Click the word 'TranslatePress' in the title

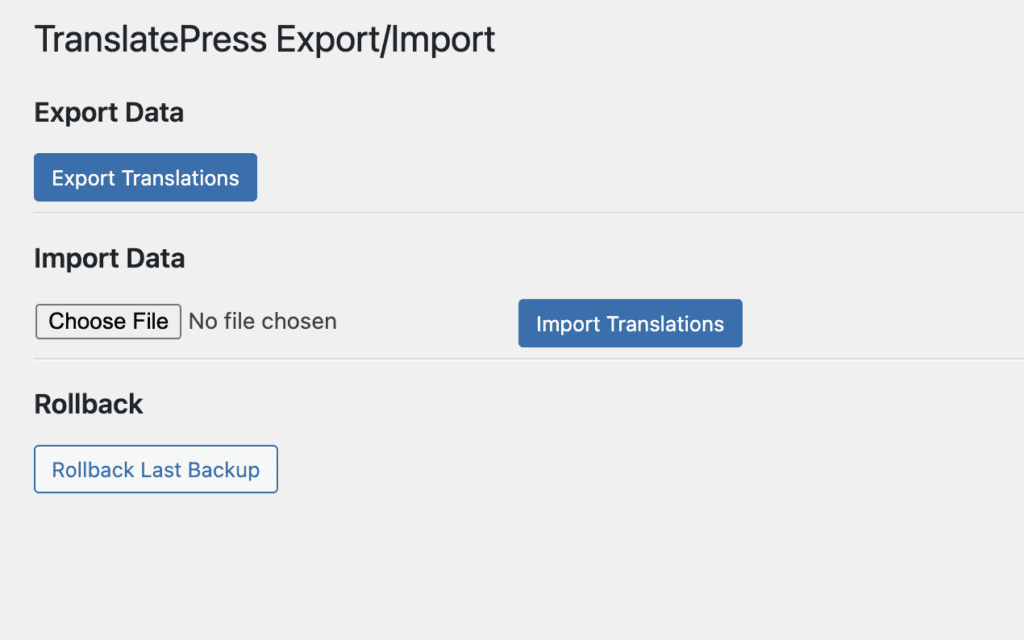(150, 40)
